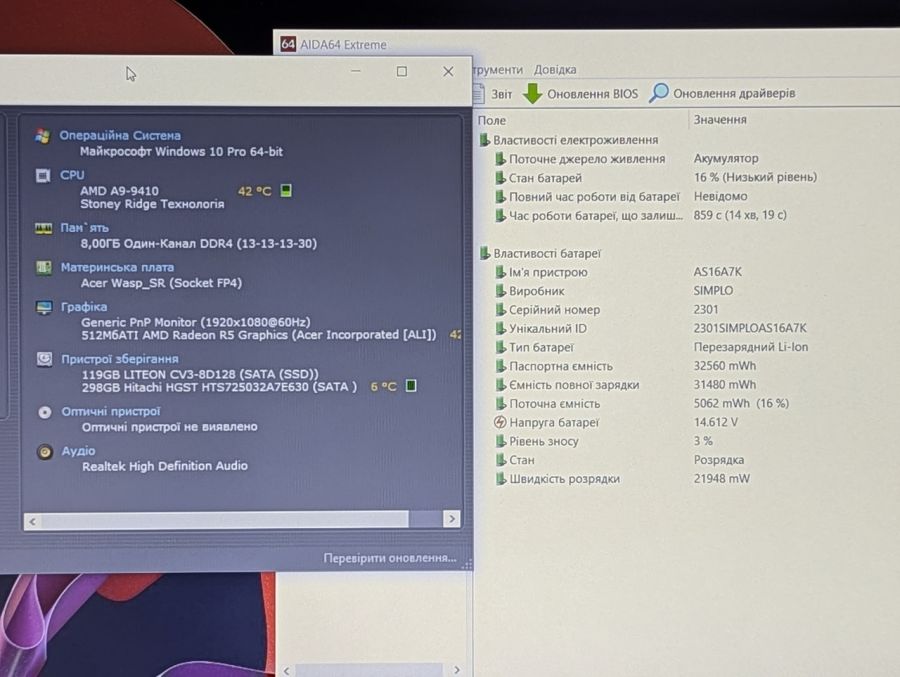Click the disc icon beside Оптичні пристрої
Viewport: 900px width, 677px height.
pyautogui.click(x=45, y=412)
